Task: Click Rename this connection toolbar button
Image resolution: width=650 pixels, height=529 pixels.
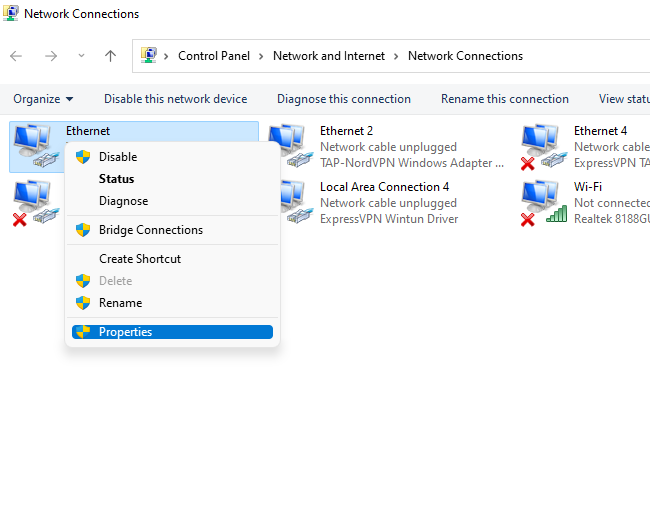Action: click(x=504, y=99)
